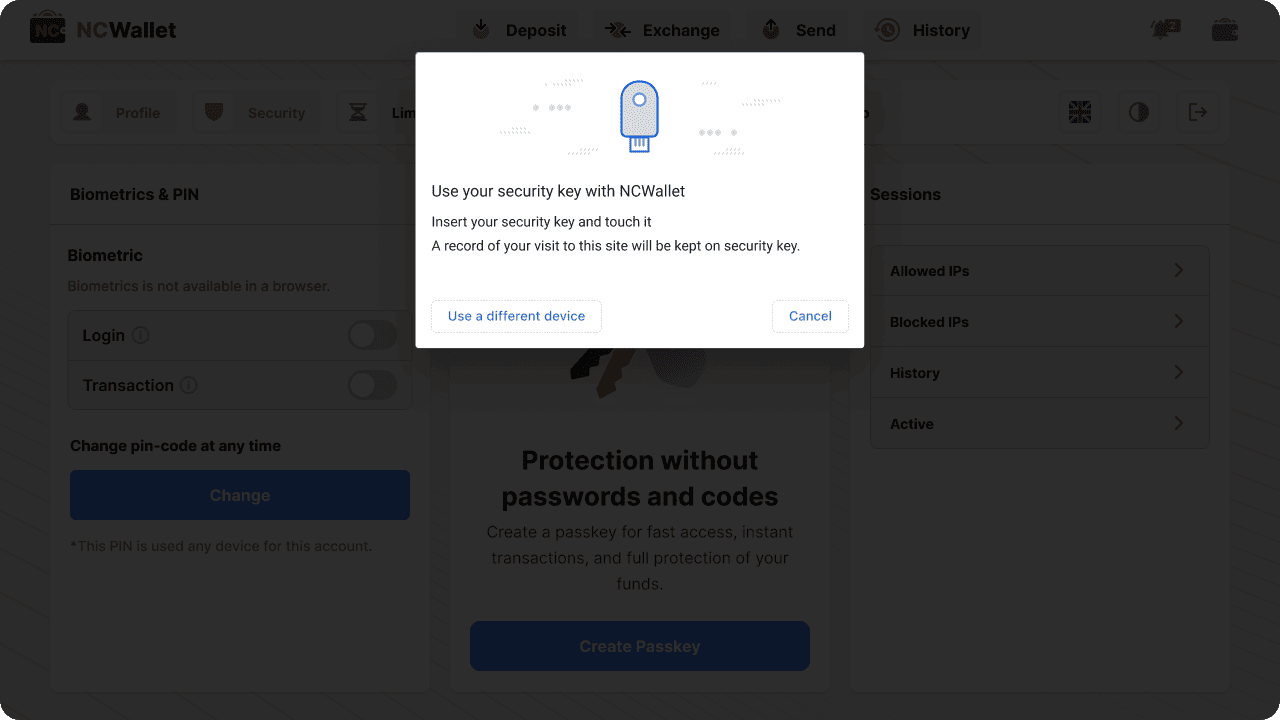
Task: Switch to the Profile tab
Action: coord(118,113)
